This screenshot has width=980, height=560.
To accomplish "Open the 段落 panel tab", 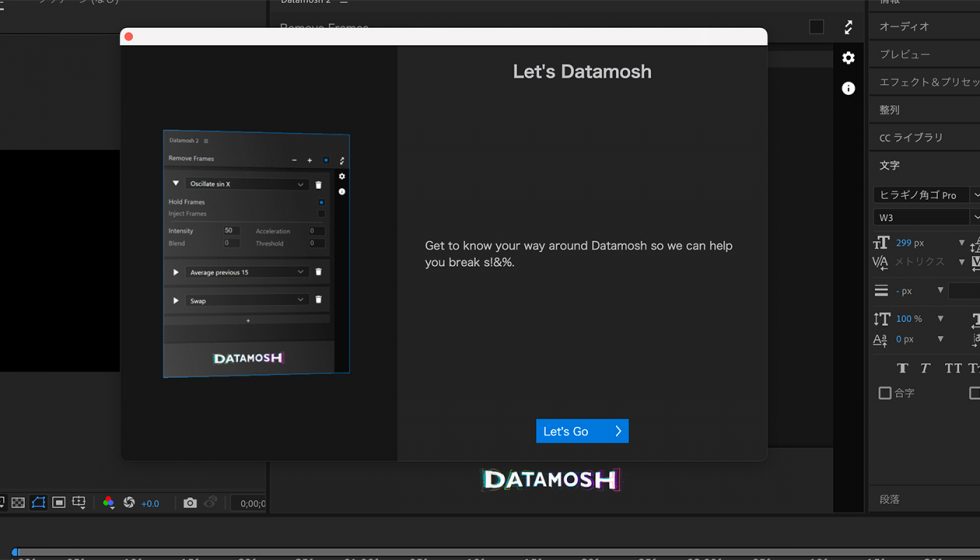I will click(x=889, y=499).
